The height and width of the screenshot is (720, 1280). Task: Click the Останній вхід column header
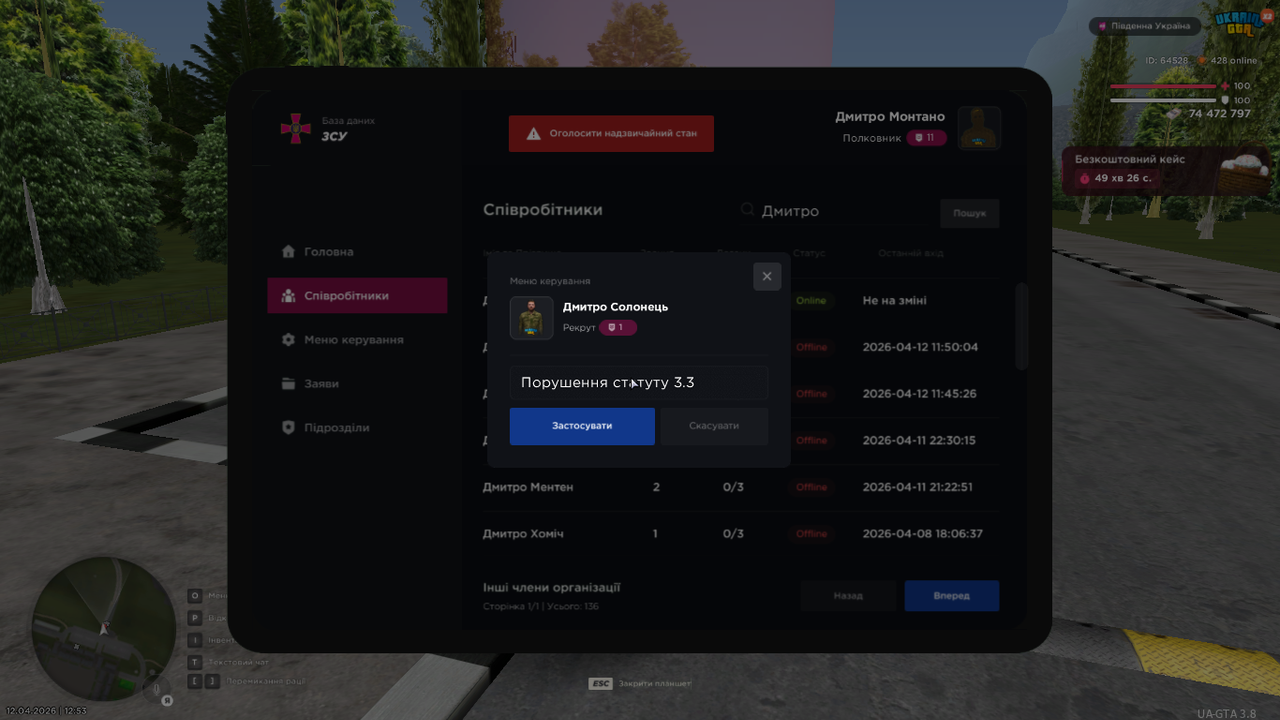coord(911,253)
